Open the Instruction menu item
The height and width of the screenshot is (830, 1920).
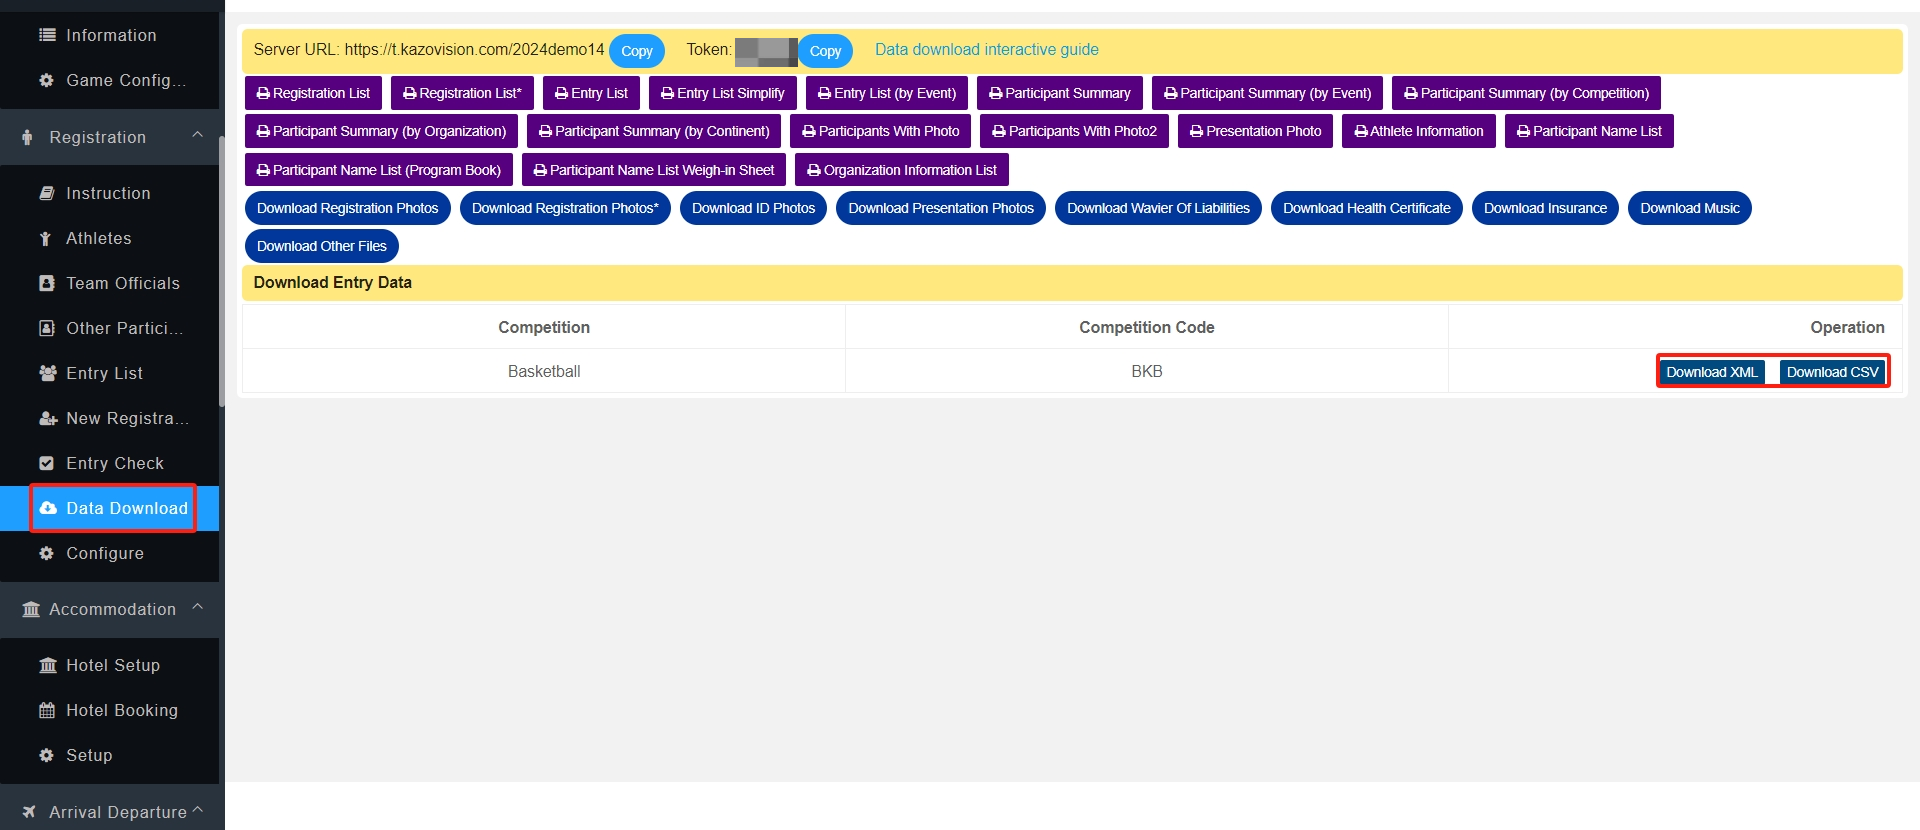[108, 193]
